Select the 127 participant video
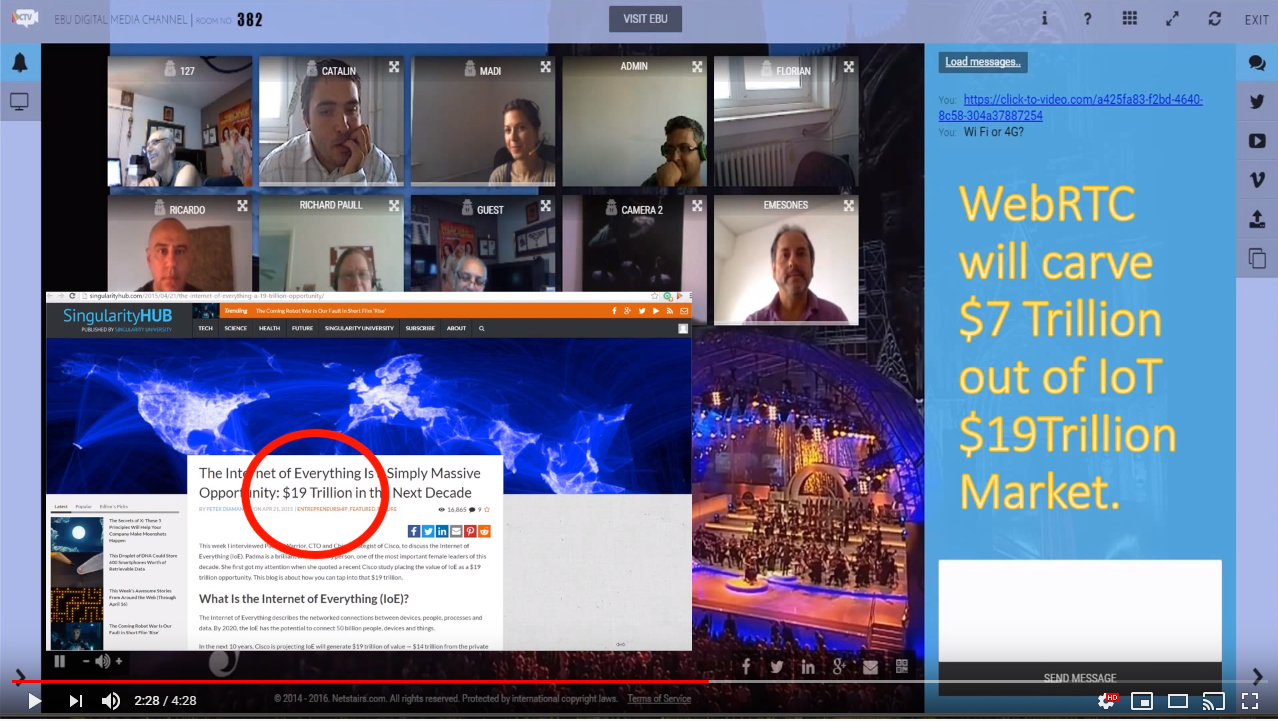This screenshot has width=1278, height=721. tap(180, 121)
